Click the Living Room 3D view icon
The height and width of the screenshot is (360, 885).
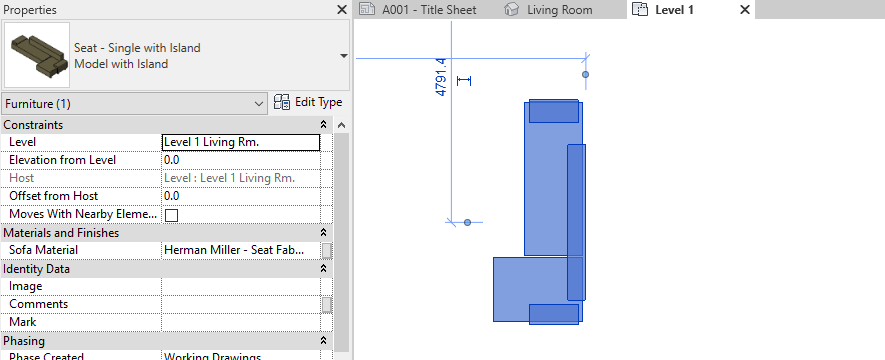(511, 10)
